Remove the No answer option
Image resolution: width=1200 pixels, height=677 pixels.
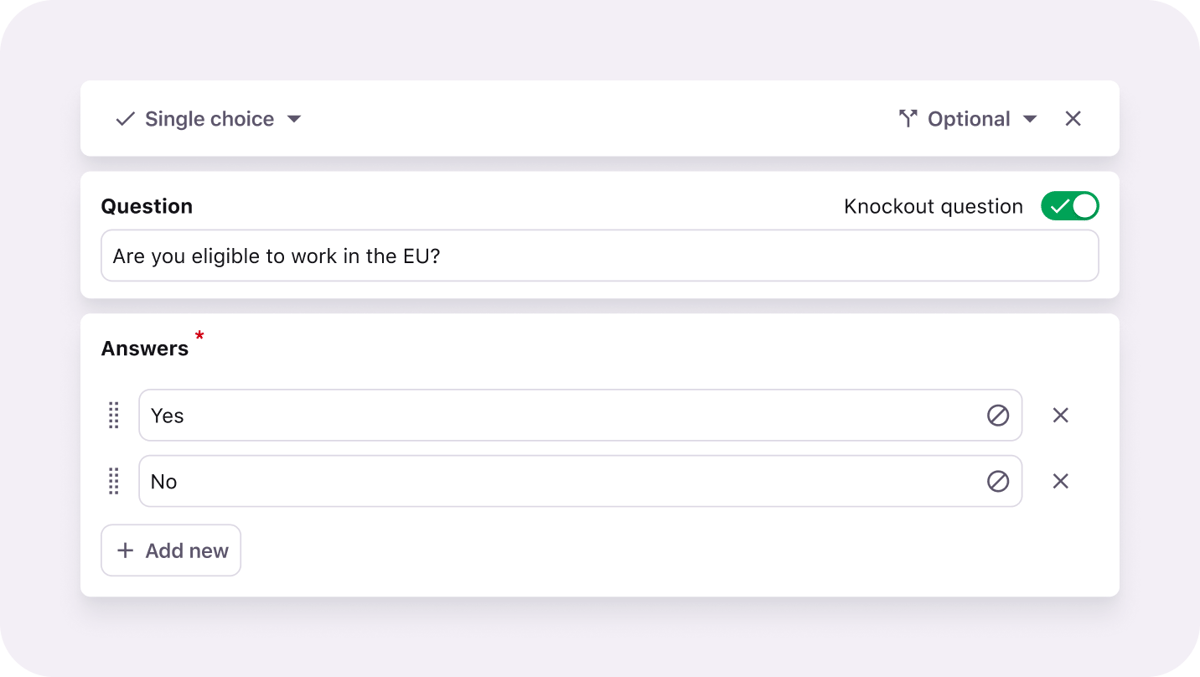click(1060, 481)
